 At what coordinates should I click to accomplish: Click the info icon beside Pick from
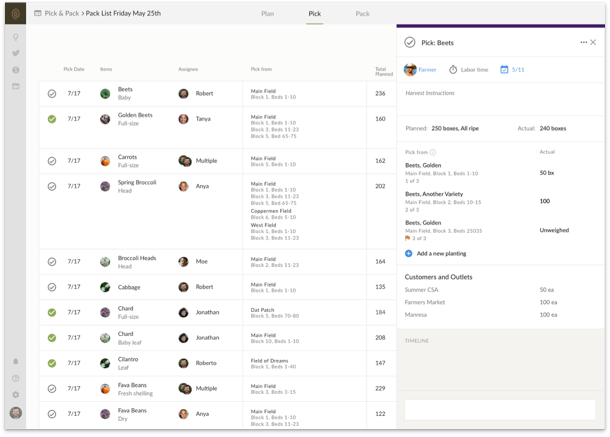[433, 152]
